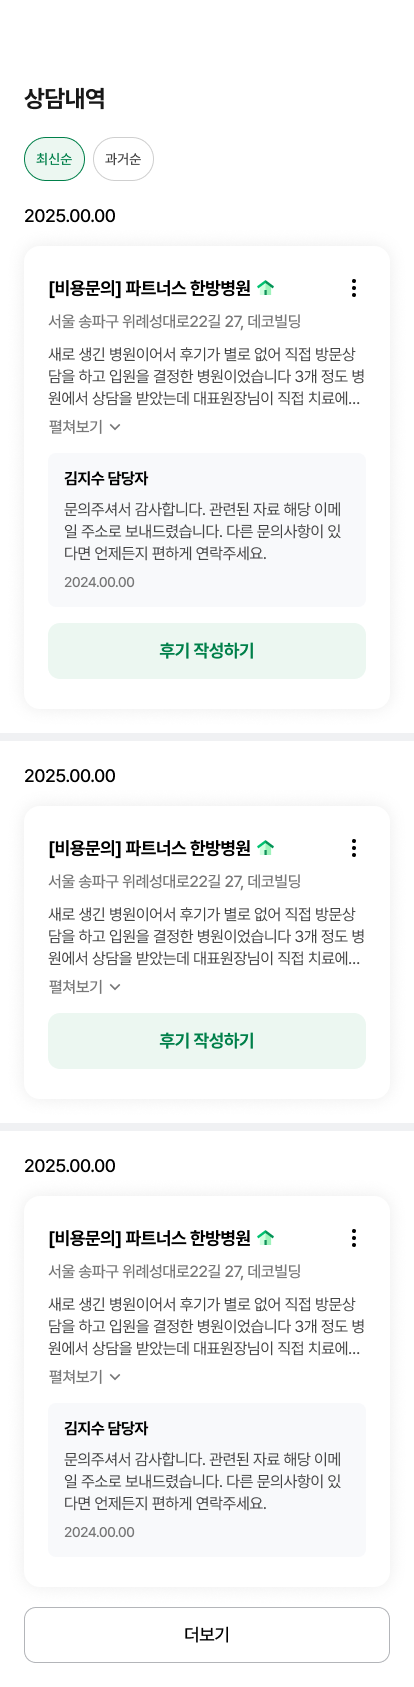The width and height of the screenshot is (414, 1687).
Task: Click 후기 작성하기 button in first card
Action: pyautogui.click(x=207, y=651)
